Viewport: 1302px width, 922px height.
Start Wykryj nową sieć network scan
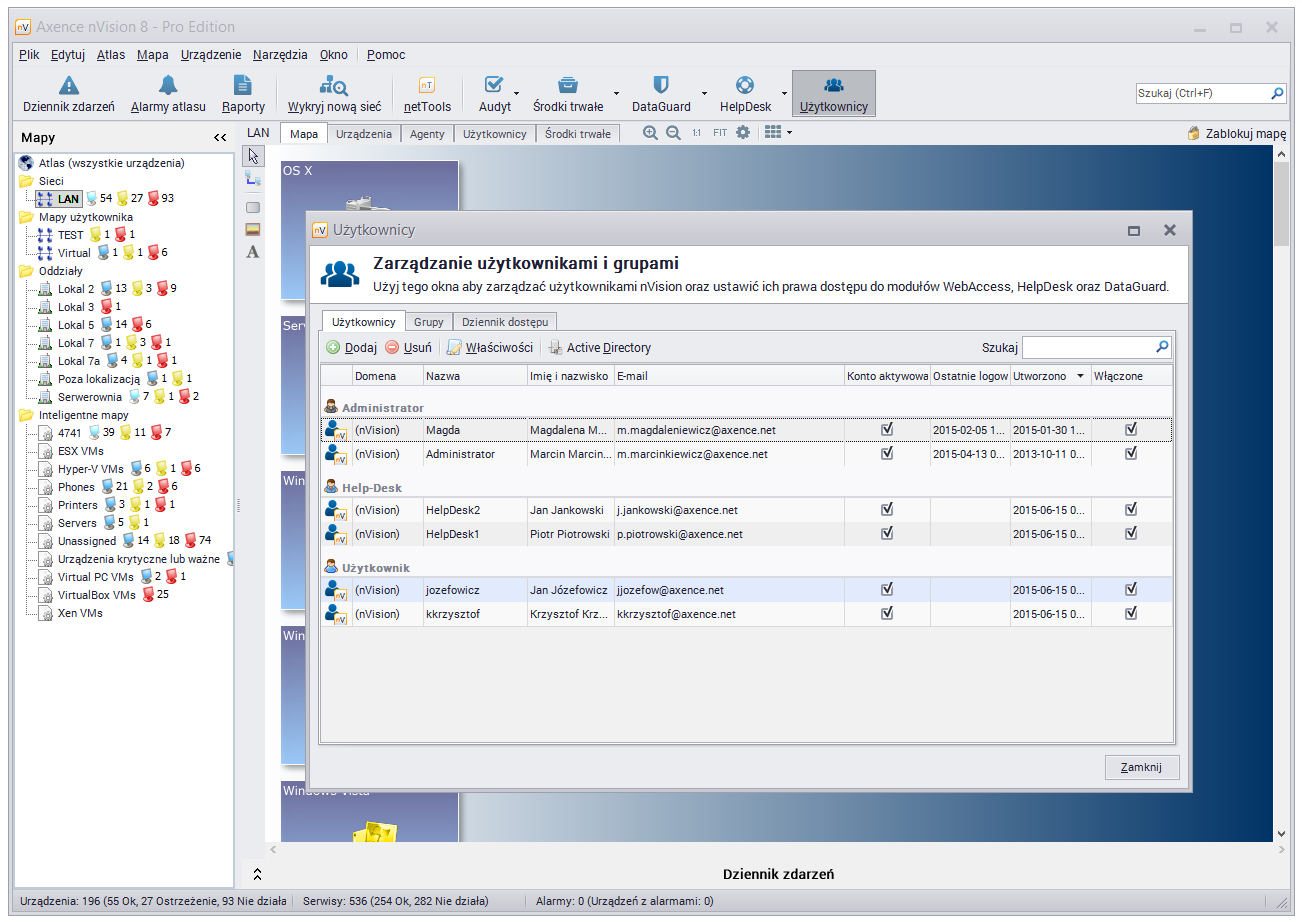pyautogui.click(x=334, y=94)
